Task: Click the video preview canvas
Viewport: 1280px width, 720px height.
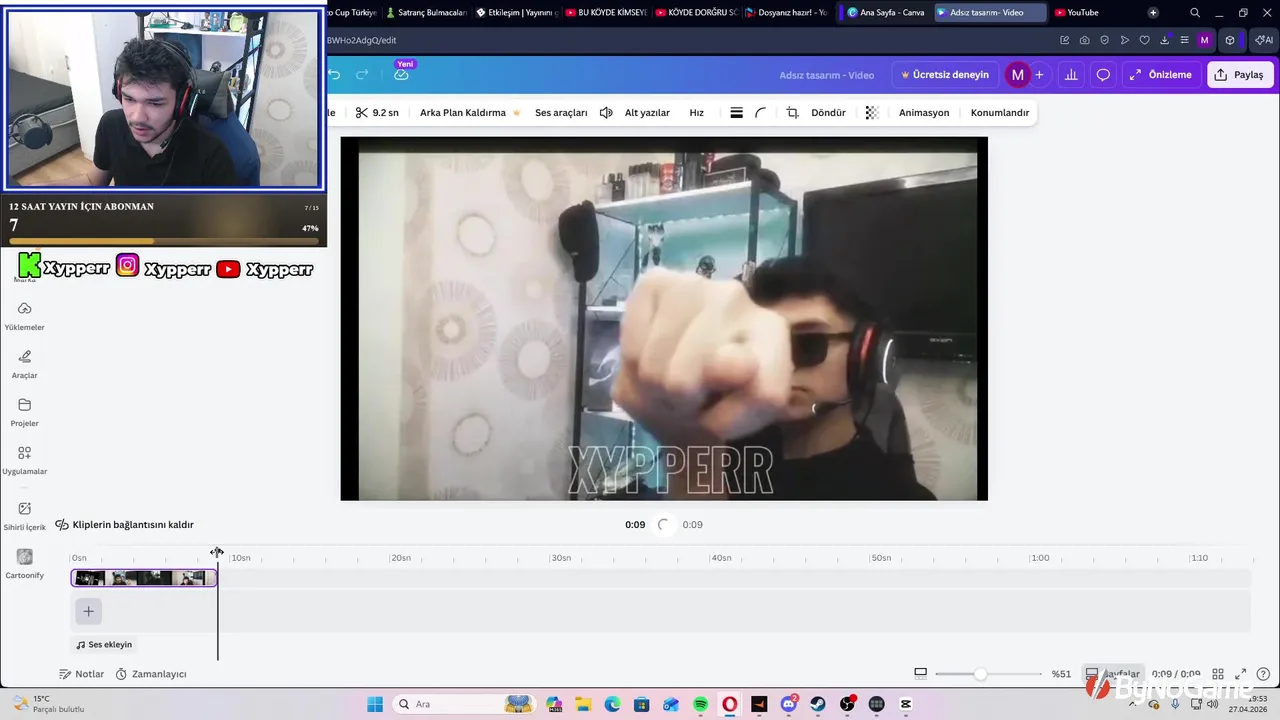Action: point(664,319)
